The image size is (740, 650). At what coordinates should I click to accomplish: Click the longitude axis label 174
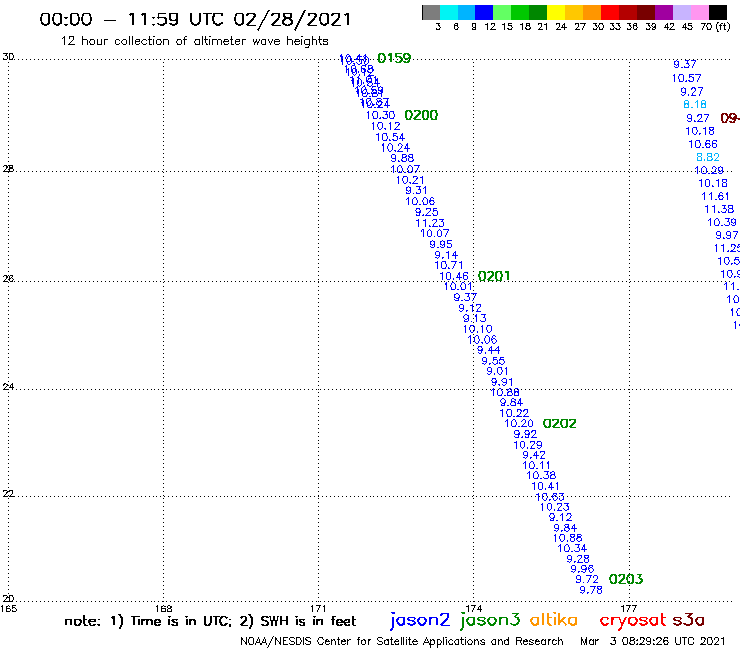tap(473, 608)
